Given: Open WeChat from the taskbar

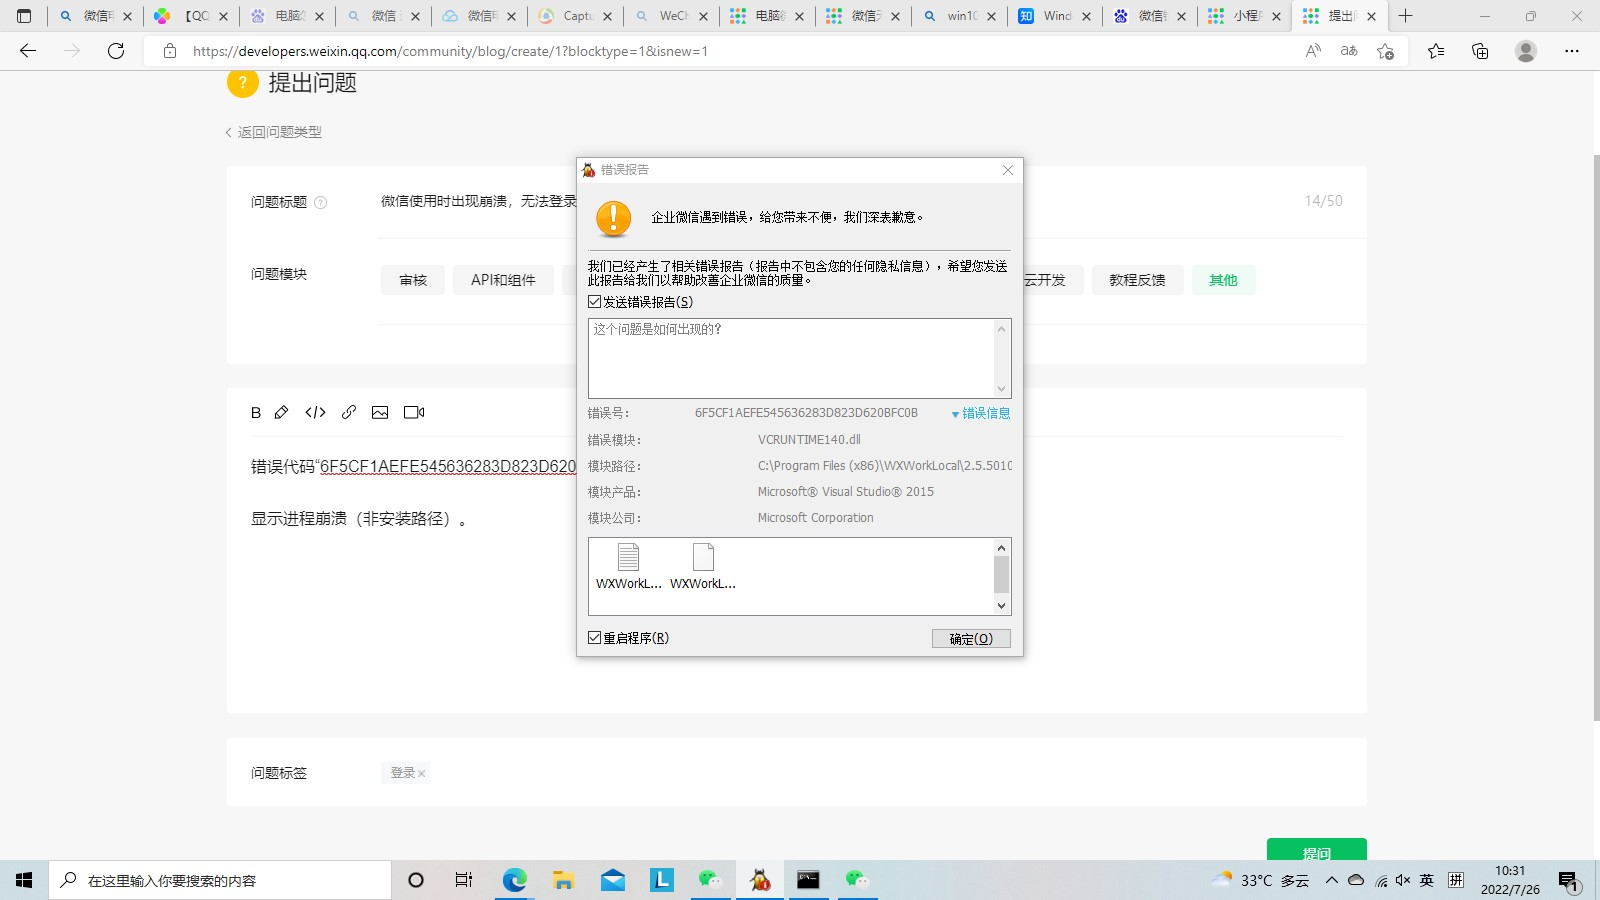Looking at the screenshot, I should click(x=710, y=880).
